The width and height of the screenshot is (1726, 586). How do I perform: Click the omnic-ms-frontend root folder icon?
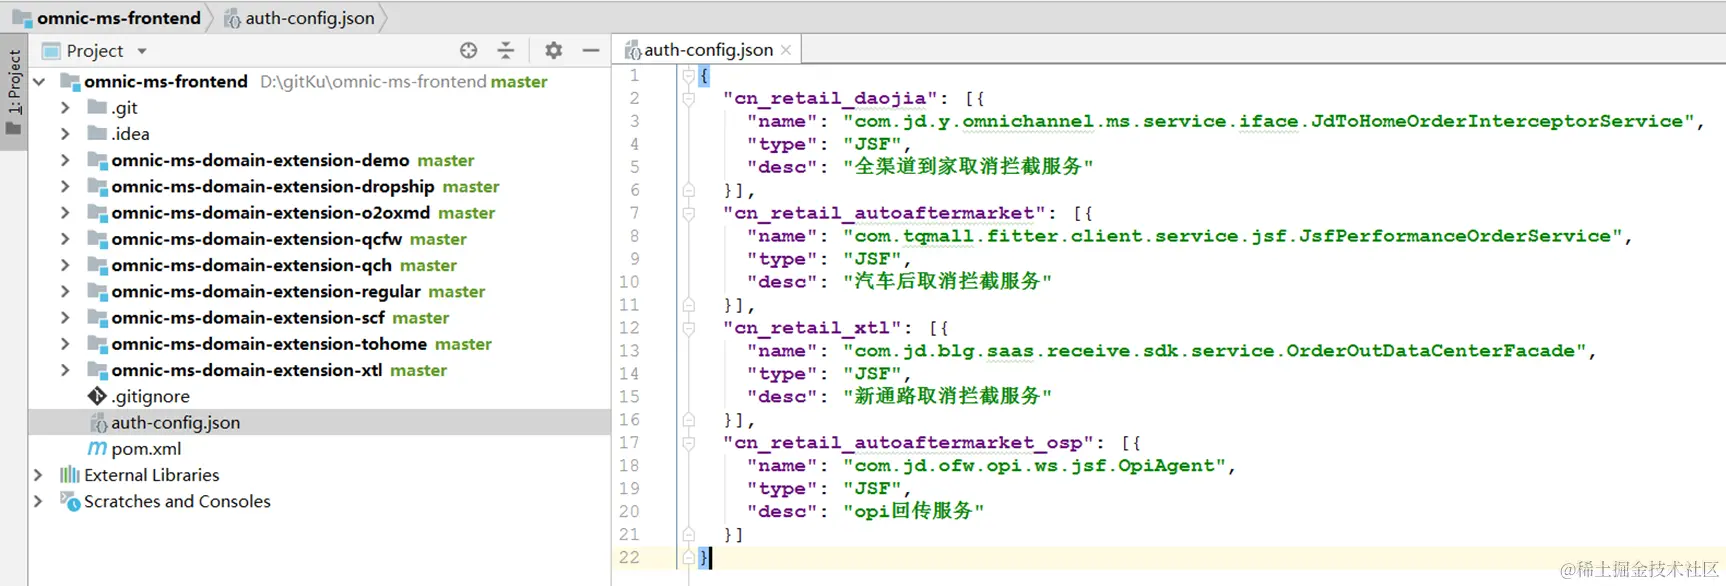pos(70,81)
